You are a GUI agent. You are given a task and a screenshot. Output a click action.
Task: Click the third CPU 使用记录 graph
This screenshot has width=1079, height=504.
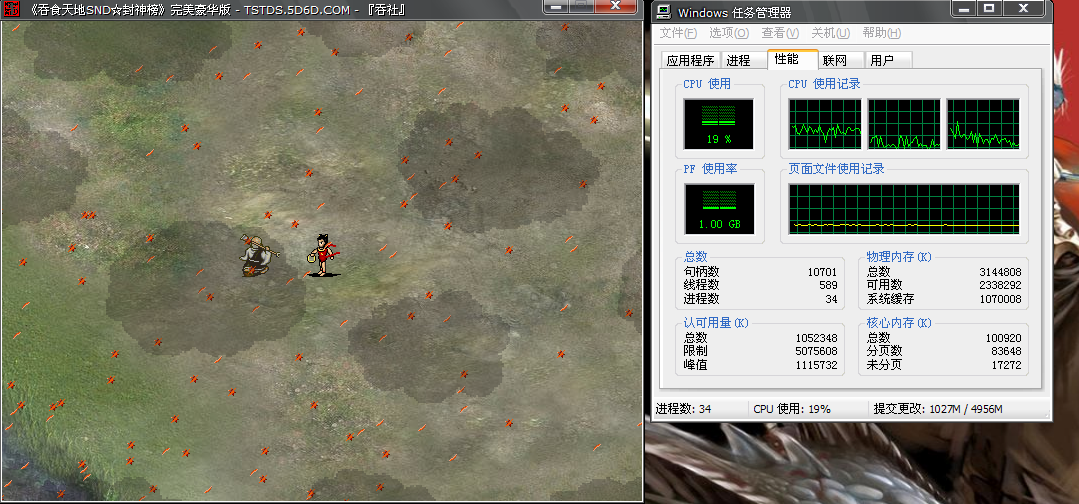(x=983, y=124)
